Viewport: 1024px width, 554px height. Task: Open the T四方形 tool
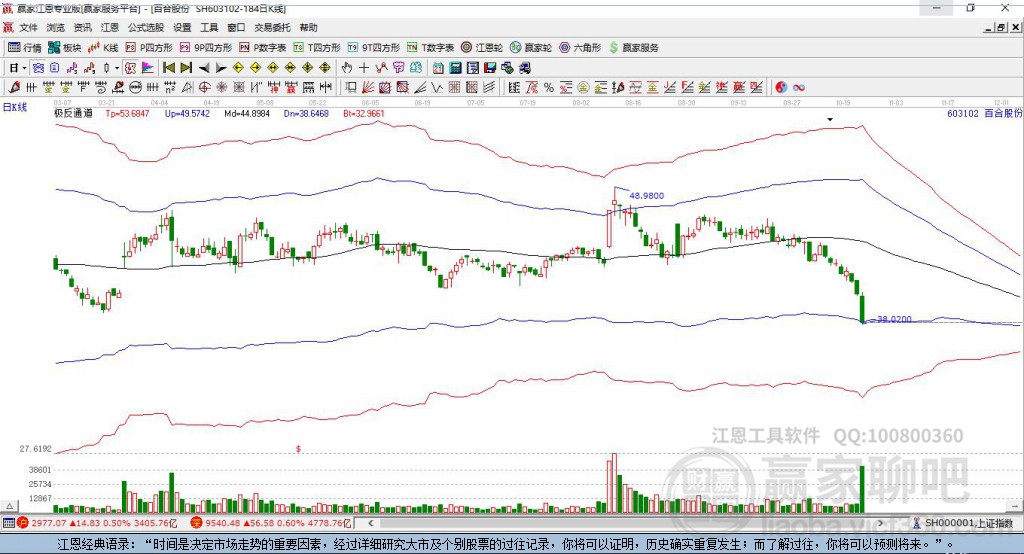click(317, 48)
